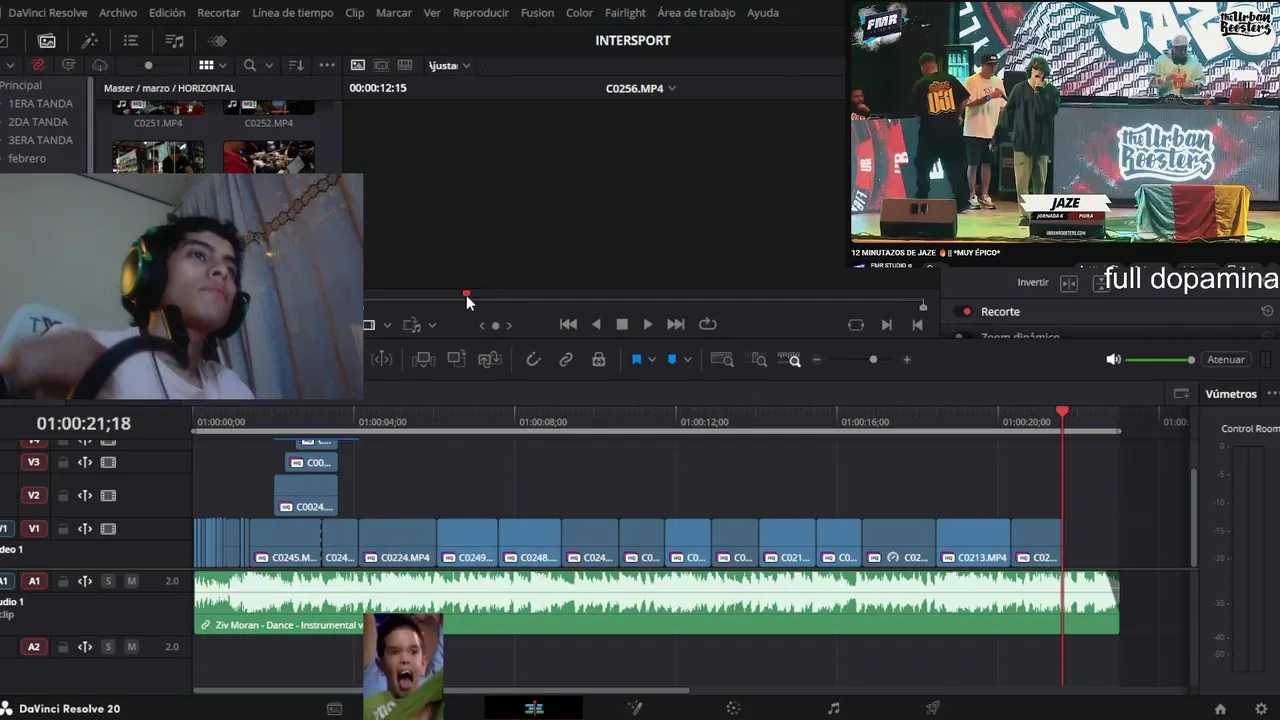Disable video track V2 filmstrip toggle
Image resolution: width=1280 pixels, height=720 pixels.
pyautogui.click(x=108, y=496)
